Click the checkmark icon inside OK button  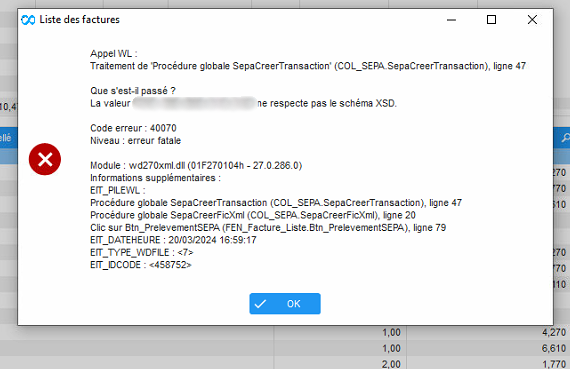[260, 304]
